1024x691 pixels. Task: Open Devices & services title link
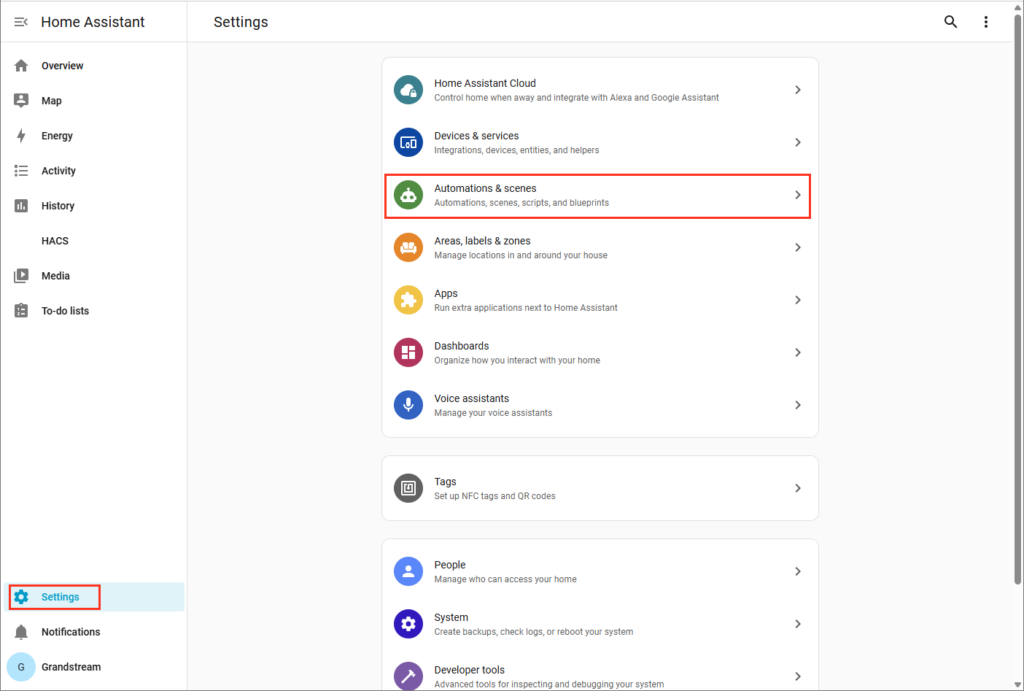[x=476, y=136]
